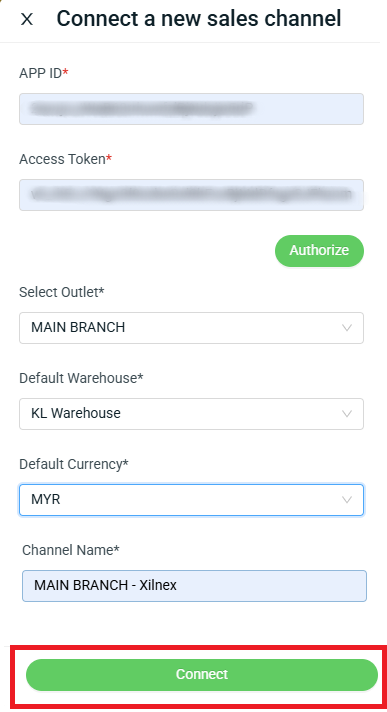The width and height of the screenshot is (387, 712).
Task: Click the red asterisk beside Access Token
Action: coord(109,158)
